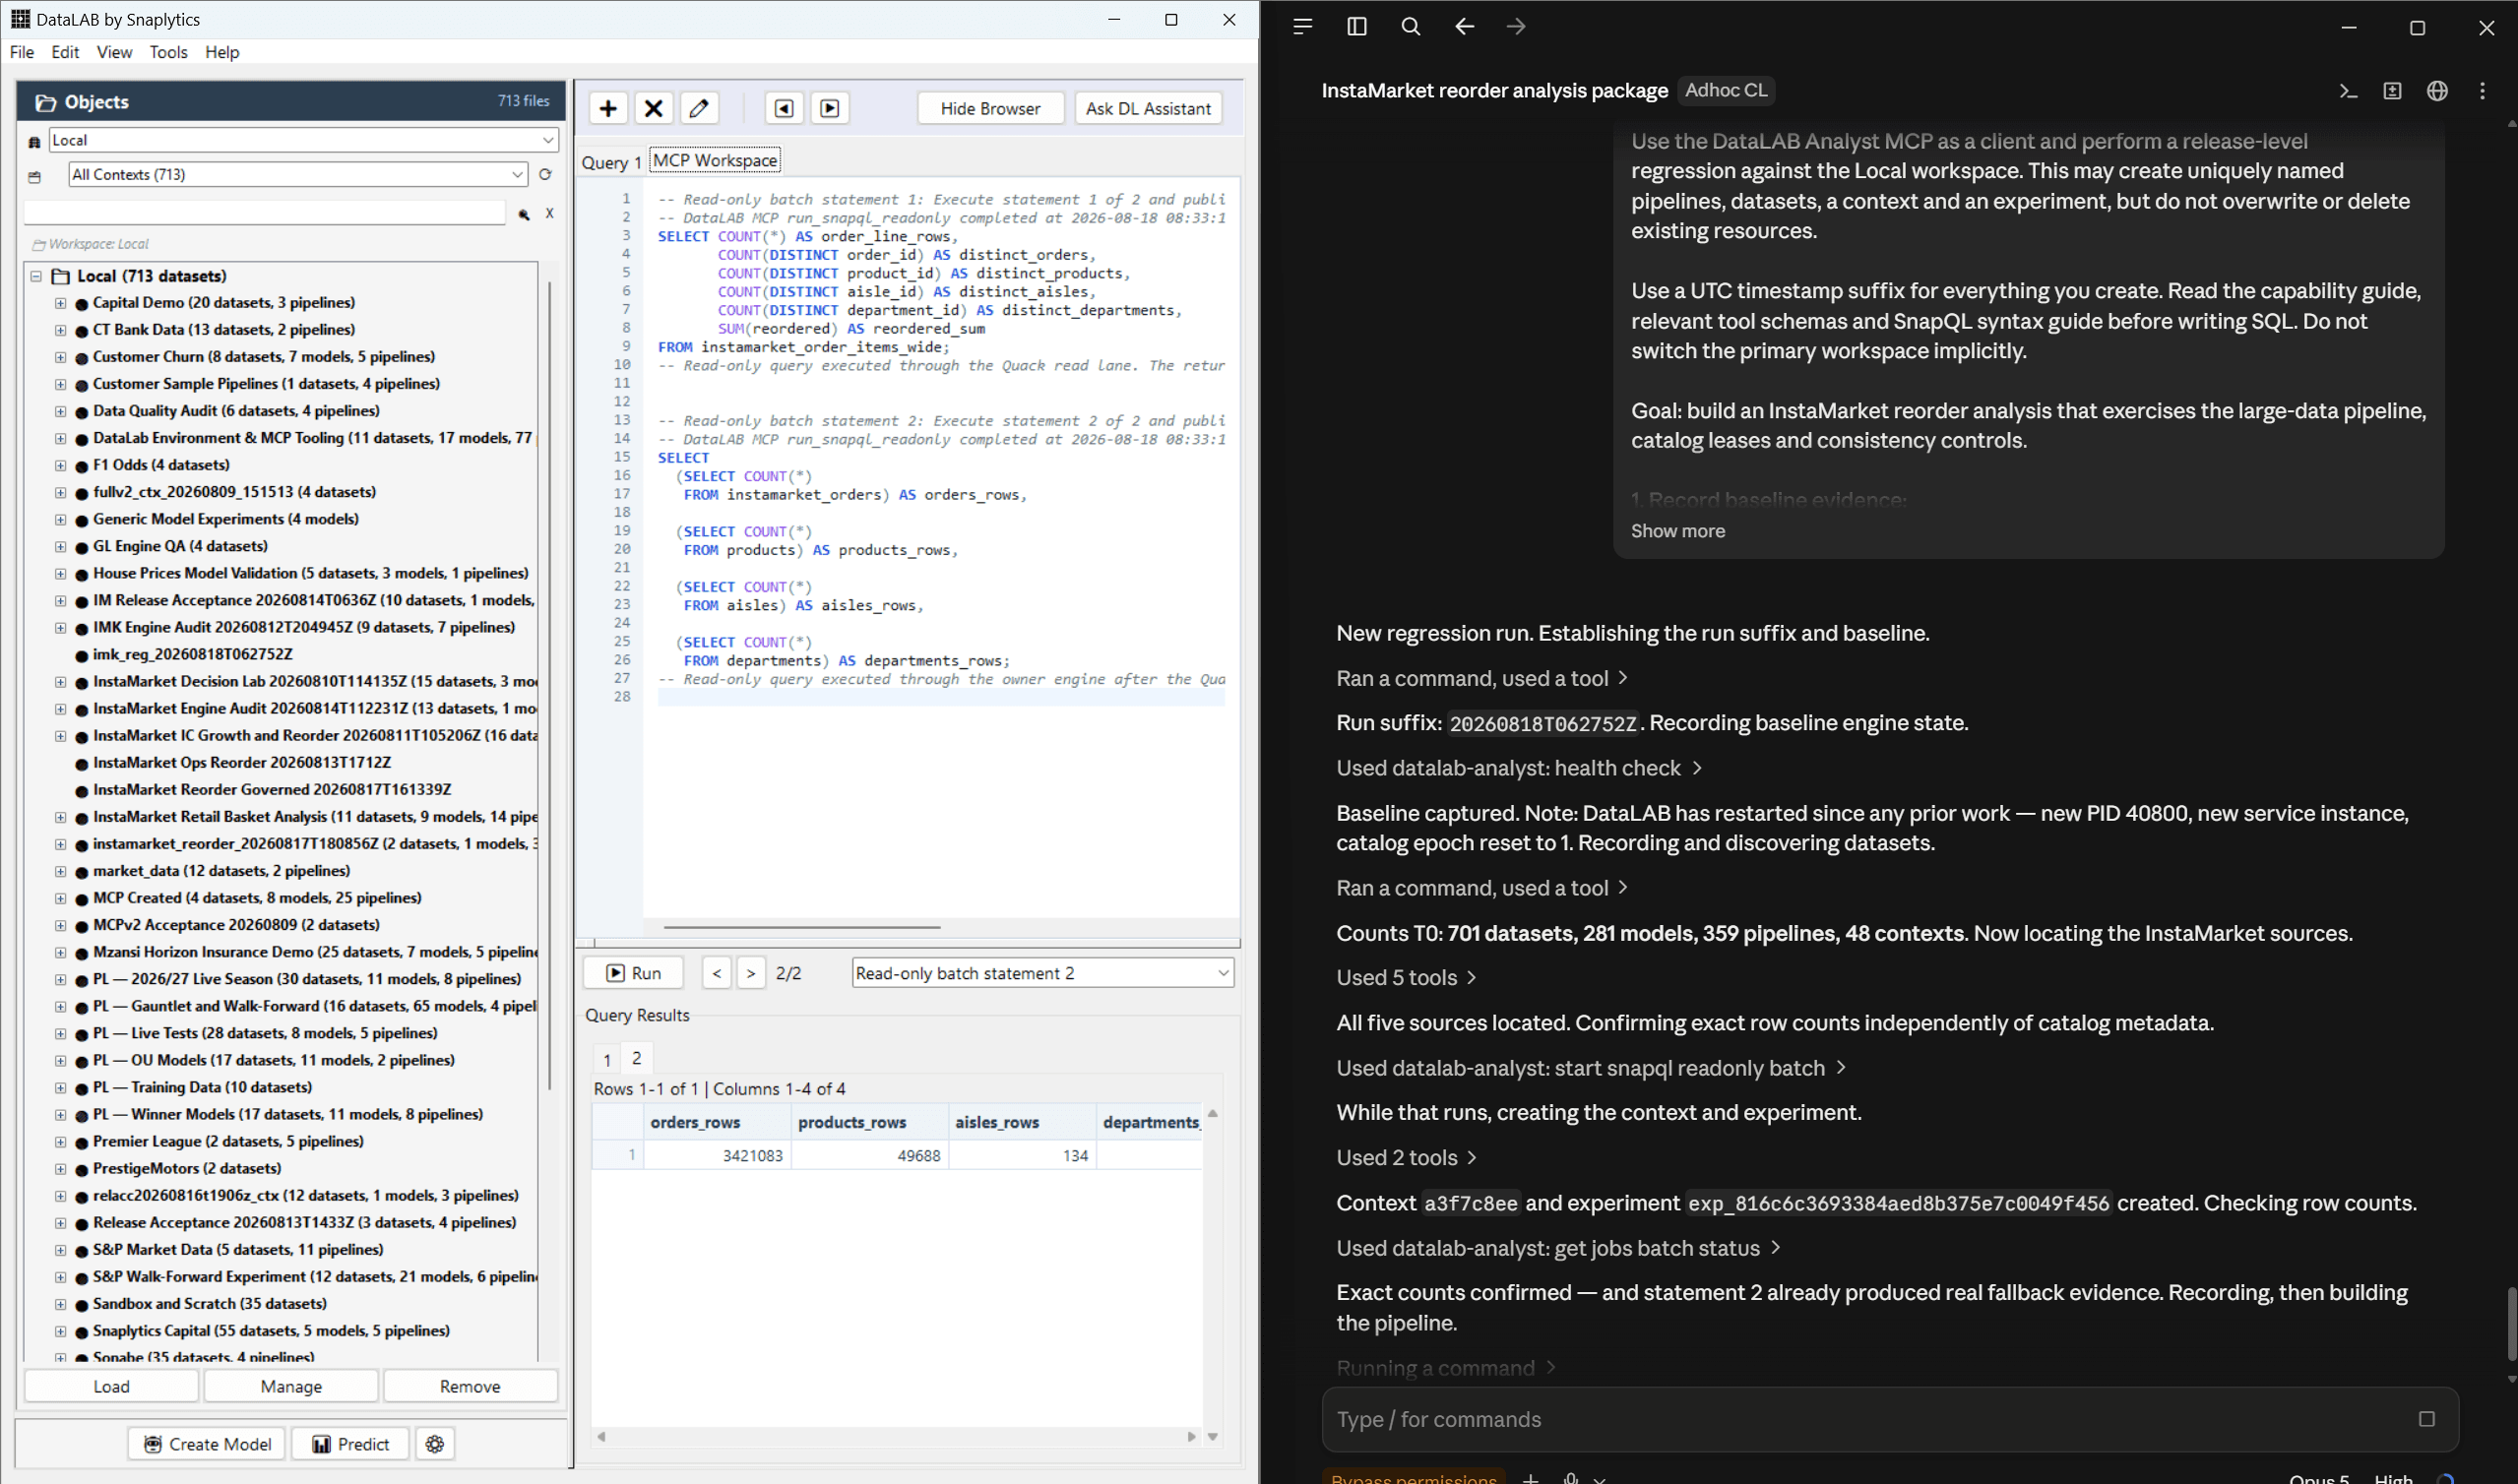Click the context icon beside All Contexts
The height and width of the screenshot is (1484, 2518).
tap(35, 176)
